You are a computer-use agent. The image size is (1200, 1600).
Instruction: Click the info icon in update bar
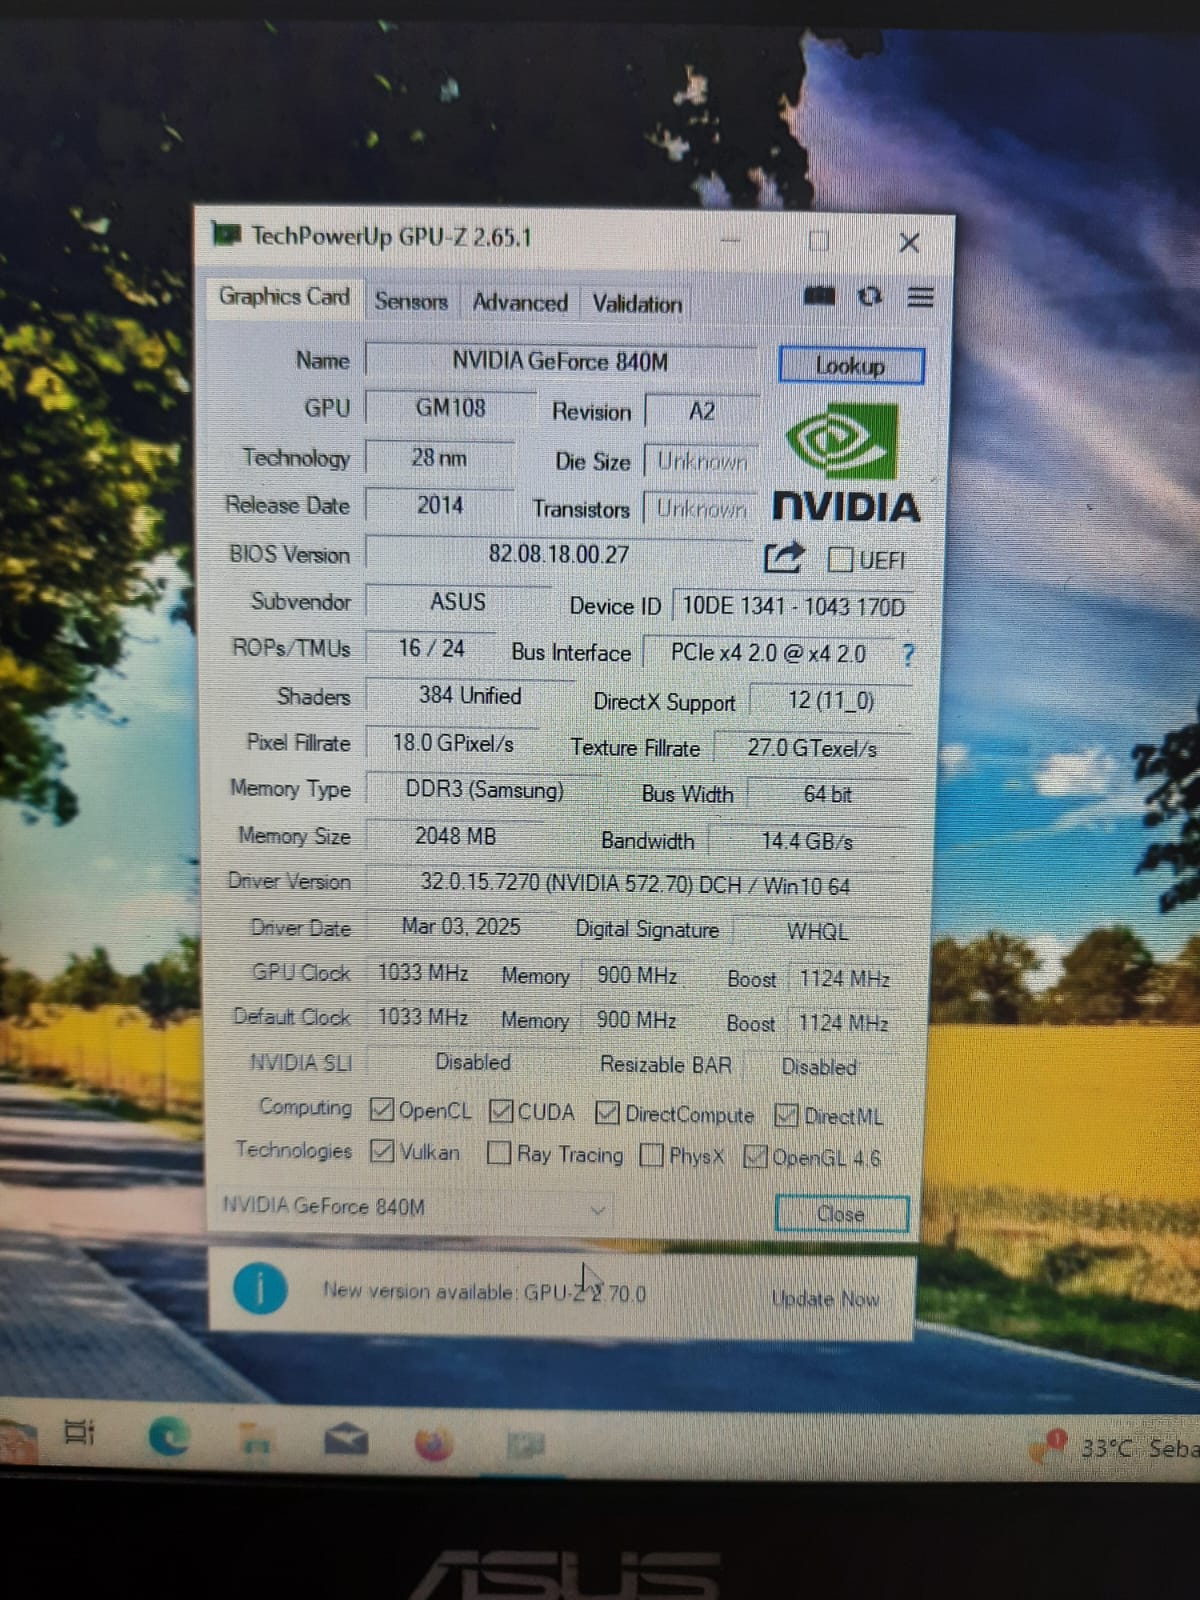[260, 1289]
